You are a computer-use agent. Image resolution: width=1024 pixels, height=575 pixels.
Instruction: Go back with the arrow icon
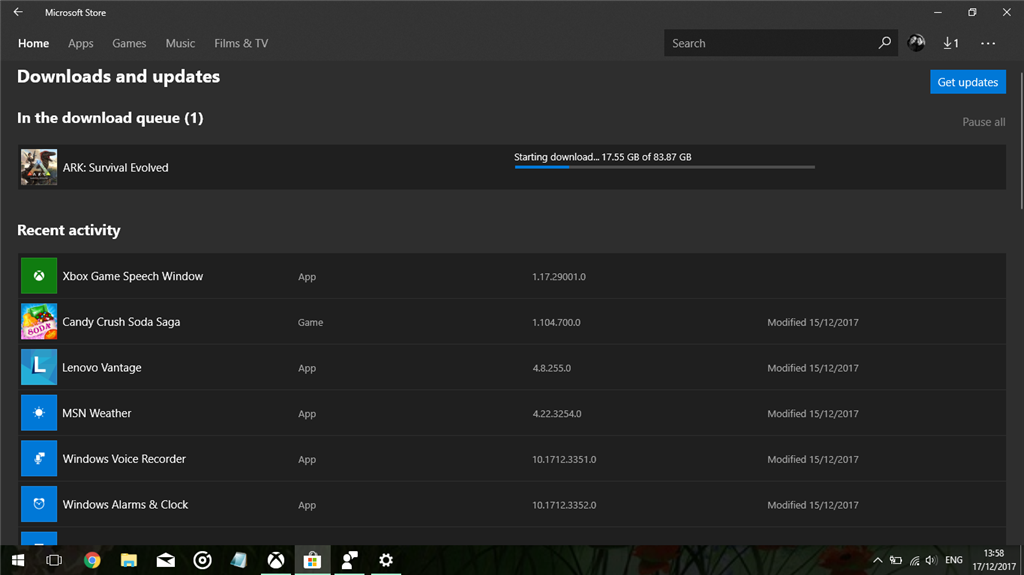(18, 12)
